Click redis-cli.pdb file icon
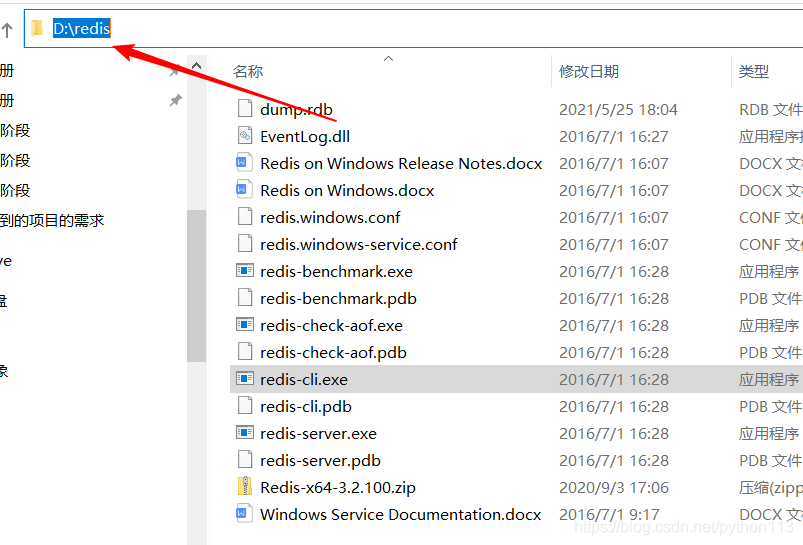Image resolution: width=803 pixels, height=545 pixels. tap(245, 406)
